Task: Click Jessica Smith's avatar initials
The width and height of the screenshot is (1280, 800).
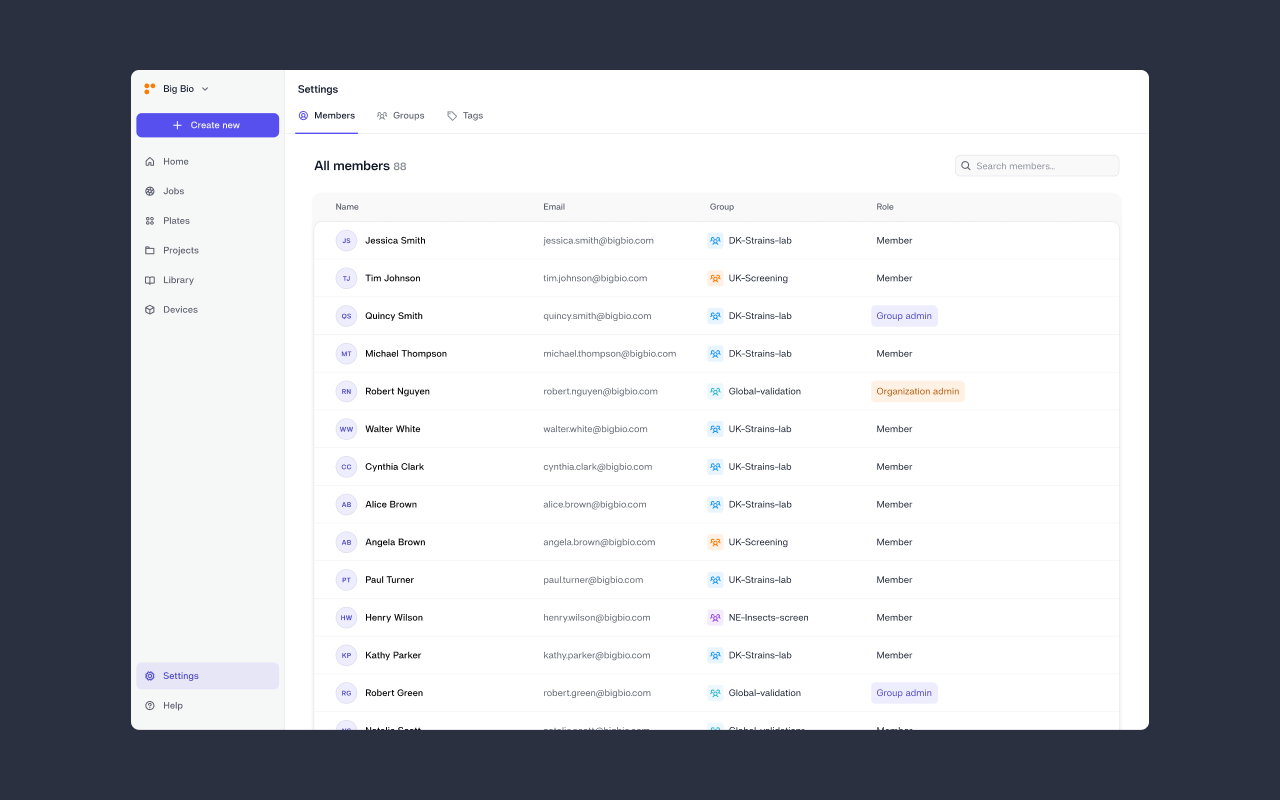Action: [346, 240]
